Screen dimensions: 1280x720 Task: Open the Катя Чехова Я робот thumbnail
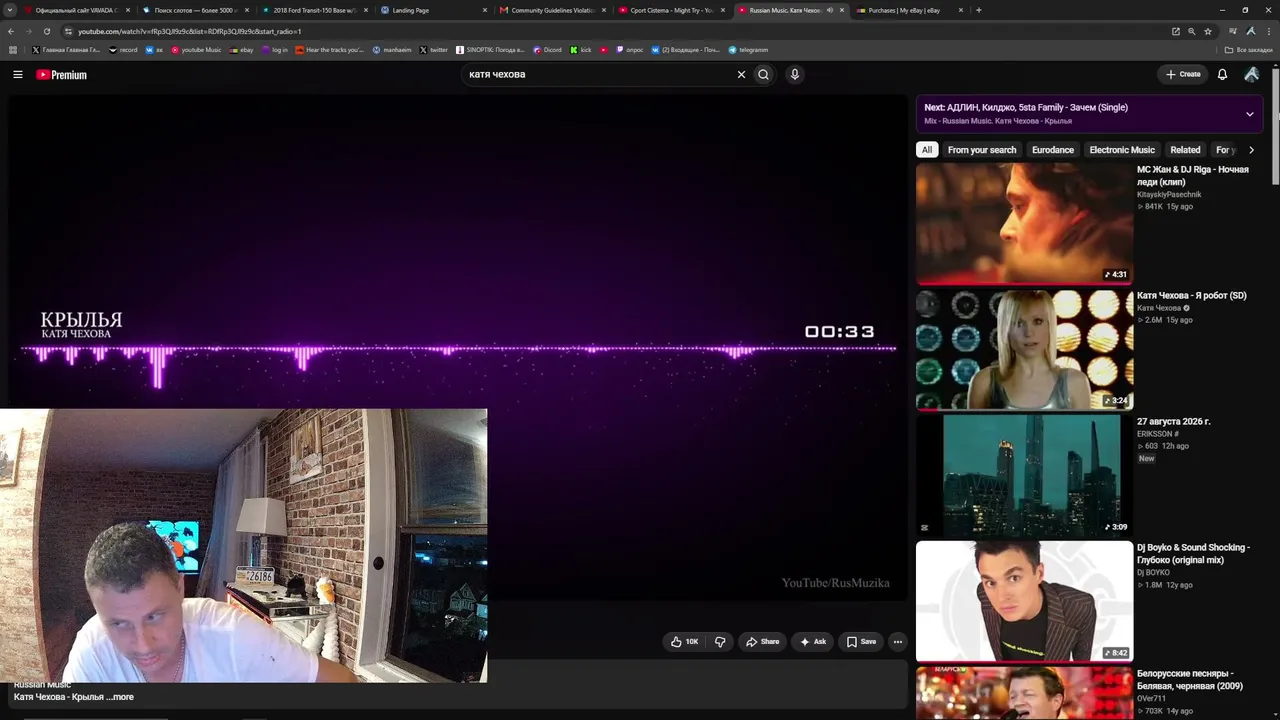(x=1024, y=350)
